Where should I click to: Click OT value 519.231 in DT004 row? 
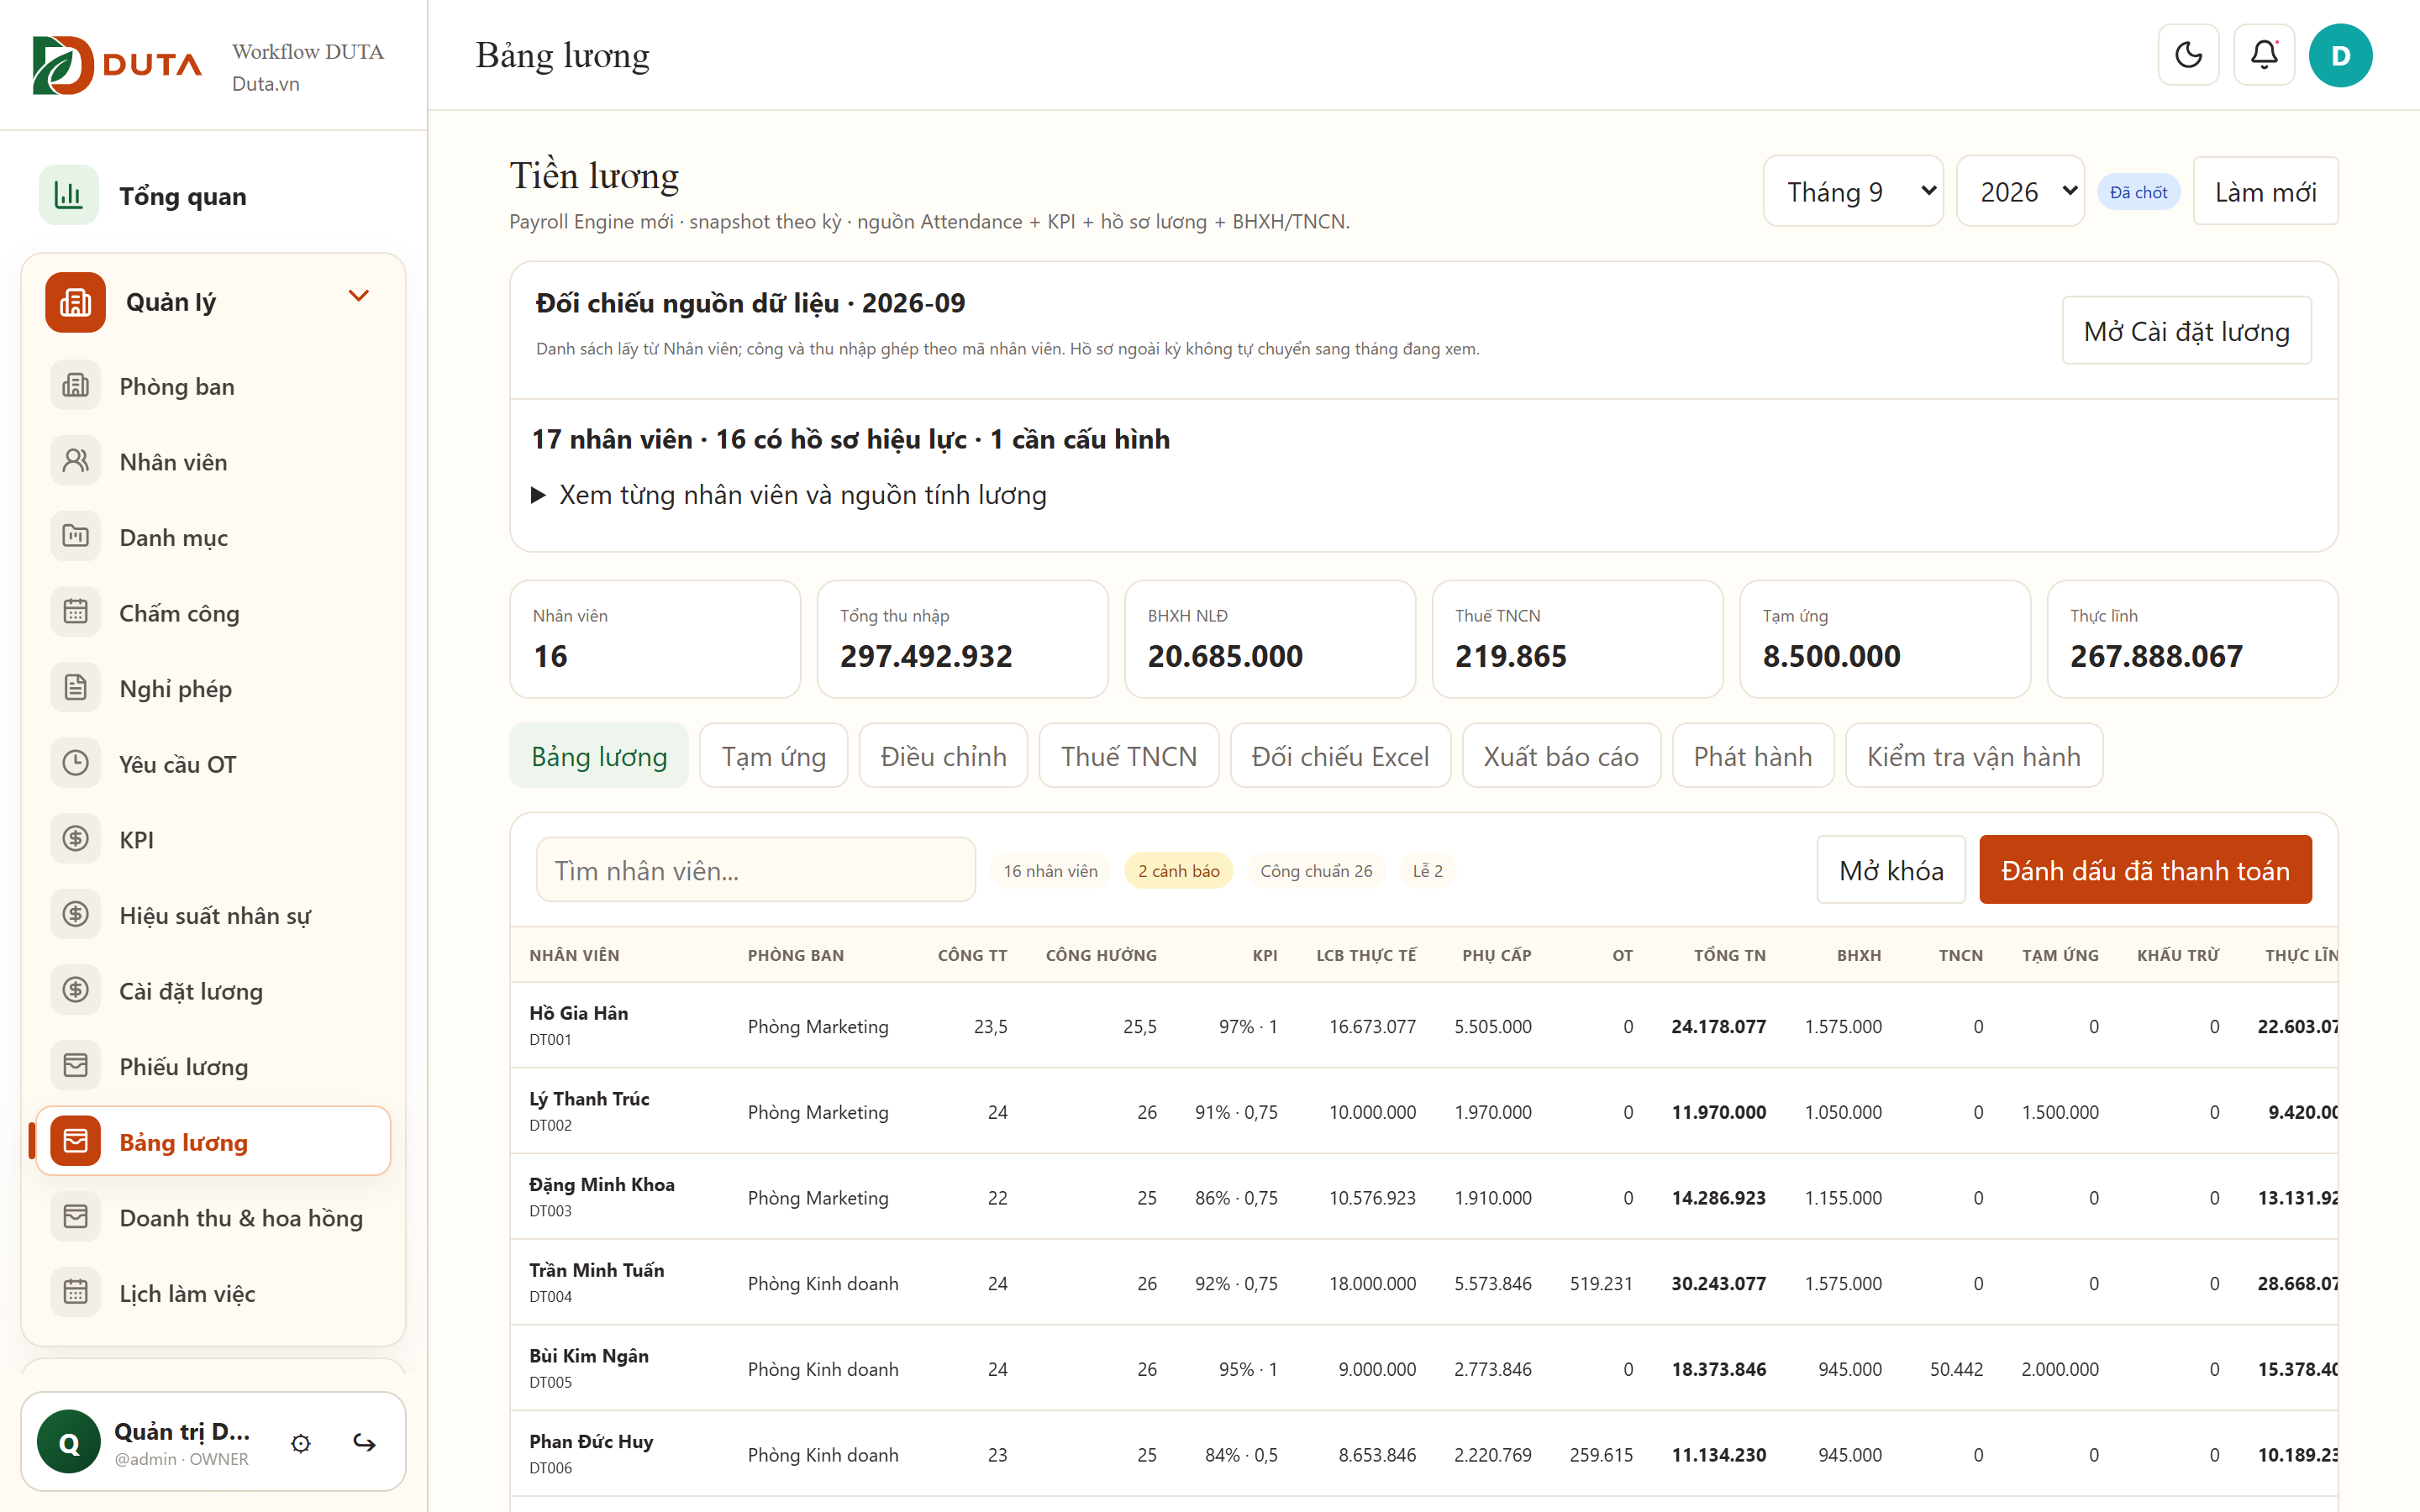pos(1601,1283)
